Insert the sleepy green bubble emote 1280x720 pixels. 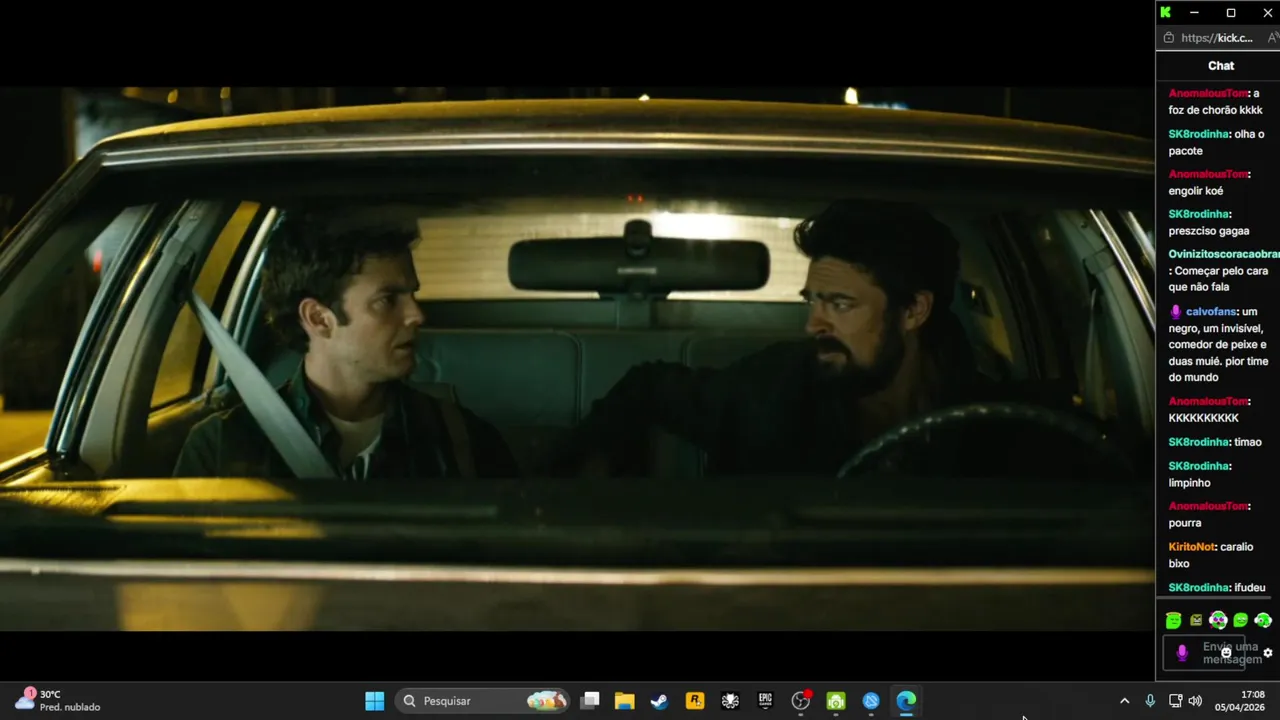coord(1241,620)
